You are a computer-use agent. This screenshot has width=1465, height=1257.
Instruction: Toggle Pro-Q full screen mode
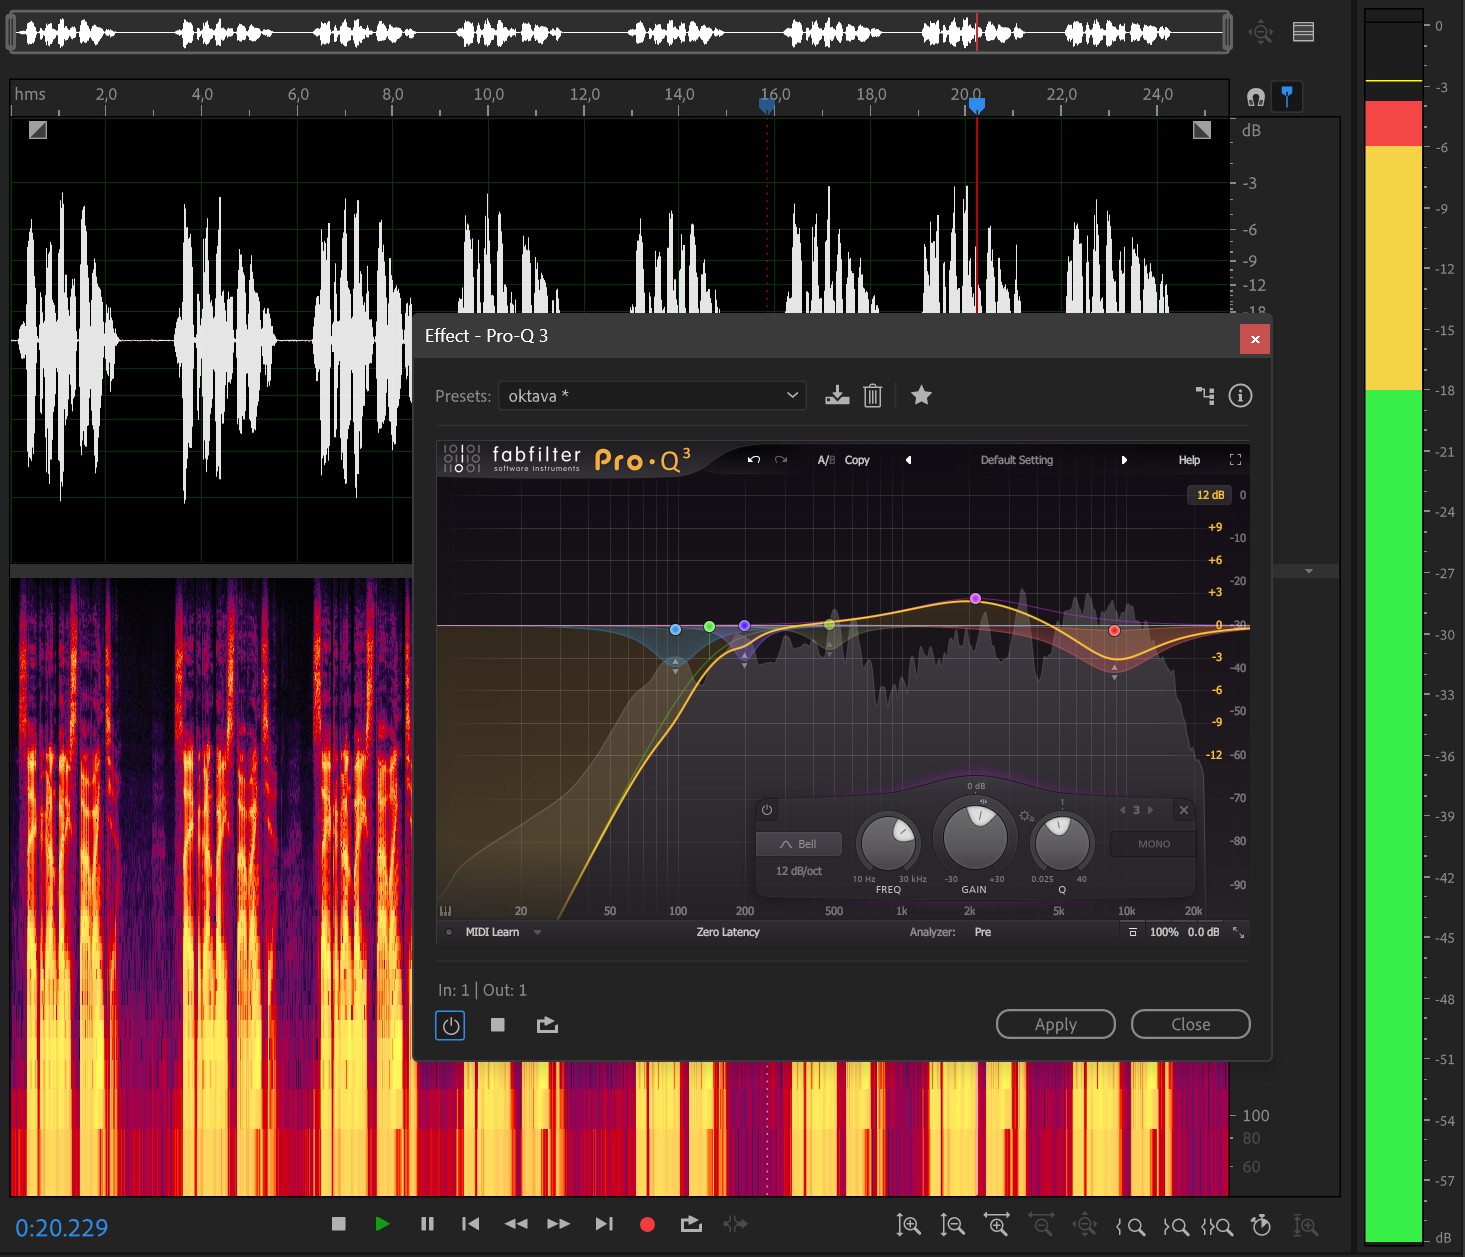[x=1235, y=460]
